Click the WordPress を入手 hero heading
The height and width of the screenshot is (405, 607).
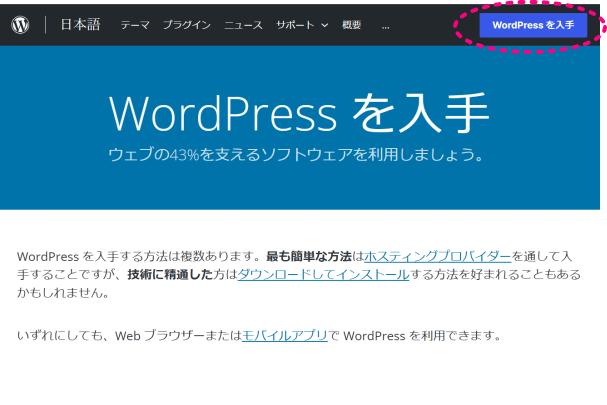coord(299,113)
